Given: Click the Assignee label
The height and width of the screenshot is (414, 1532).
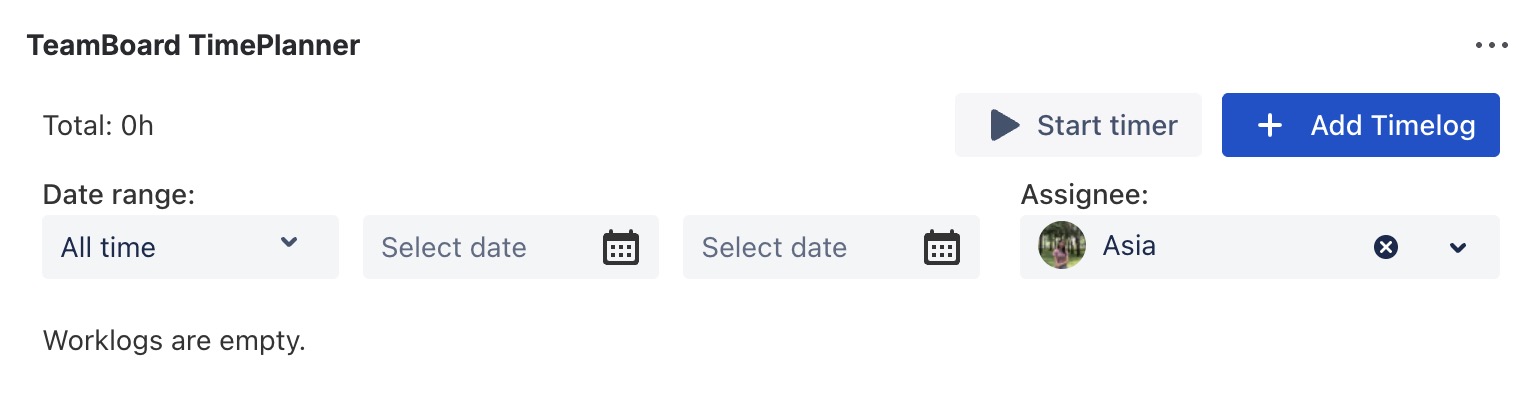Looking at the screenshot, I should [x=1084, y=196].
